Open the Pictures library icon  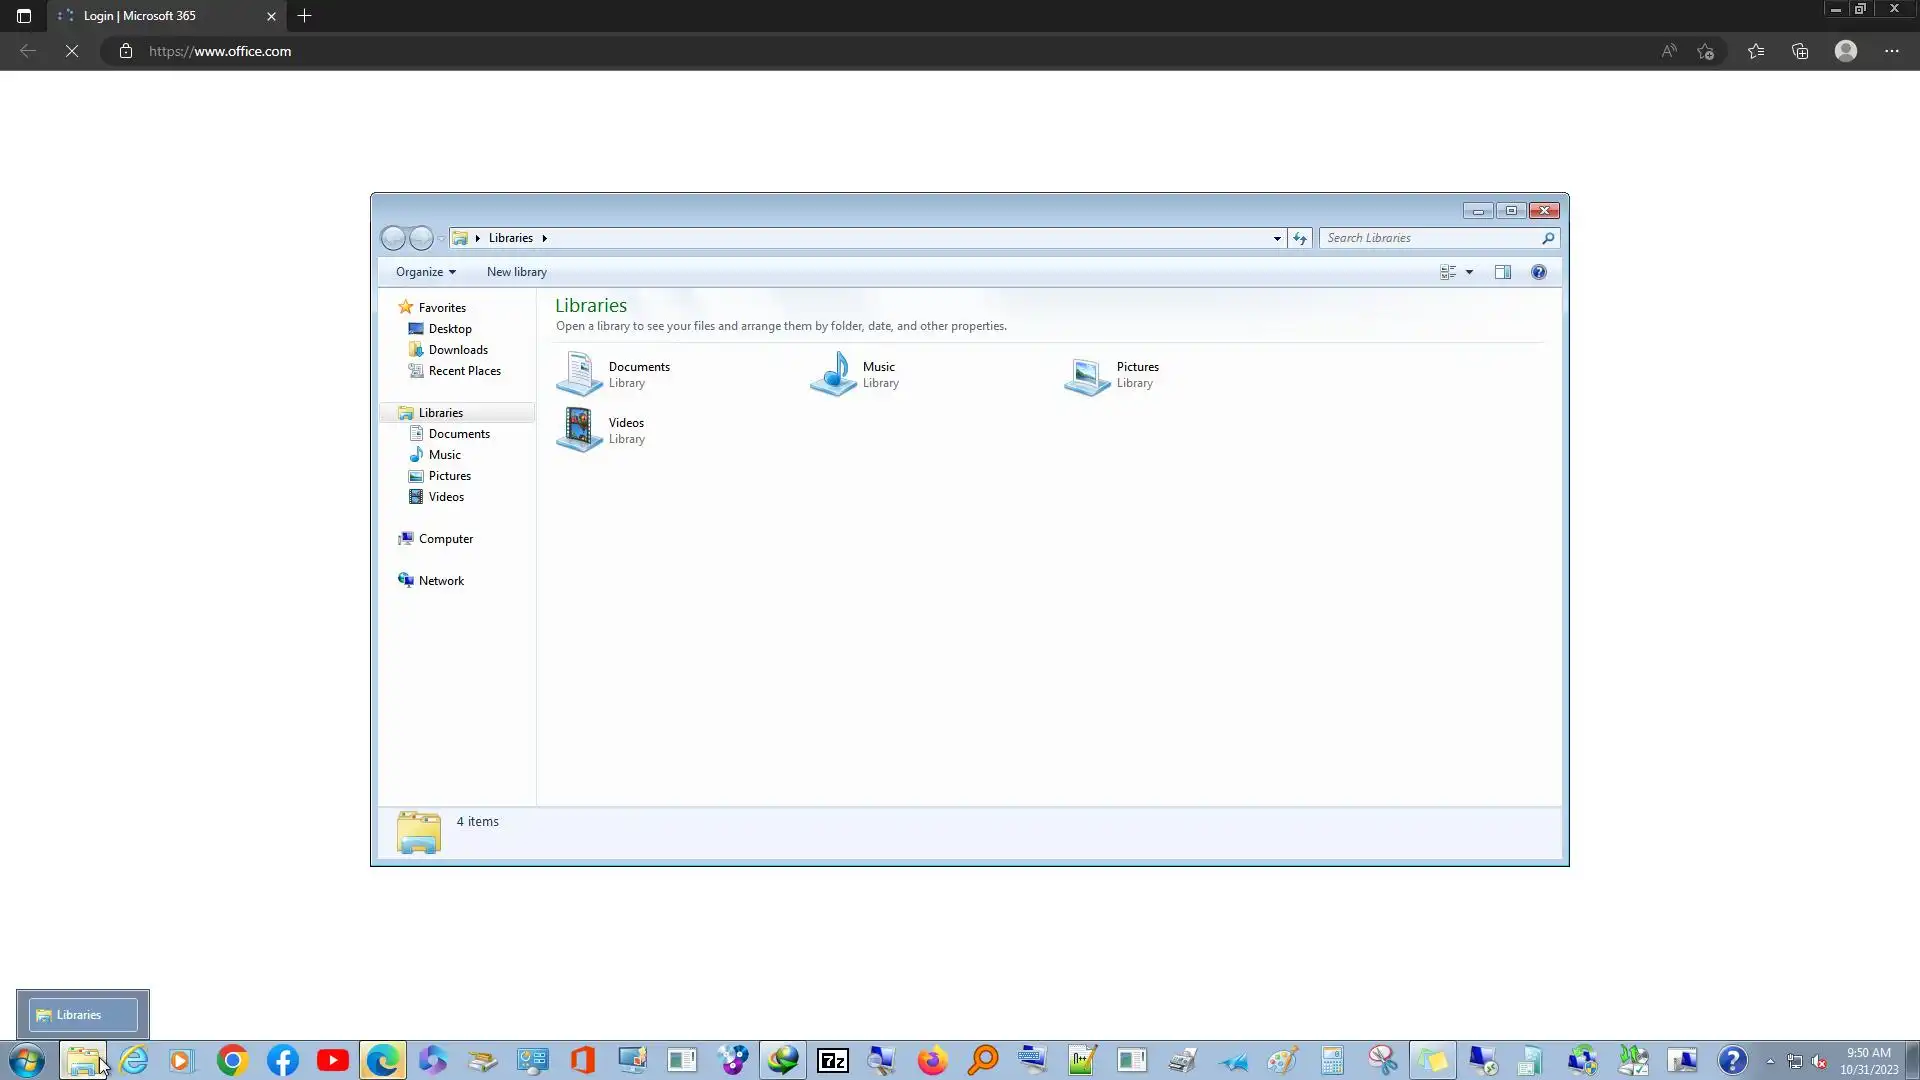[x=1087, y=376]
